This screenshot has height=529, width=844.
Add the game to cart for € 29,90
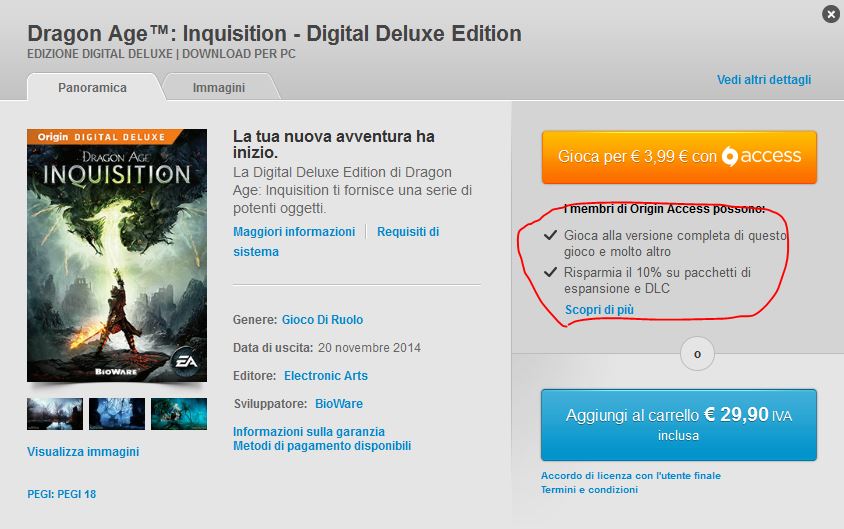679,425
